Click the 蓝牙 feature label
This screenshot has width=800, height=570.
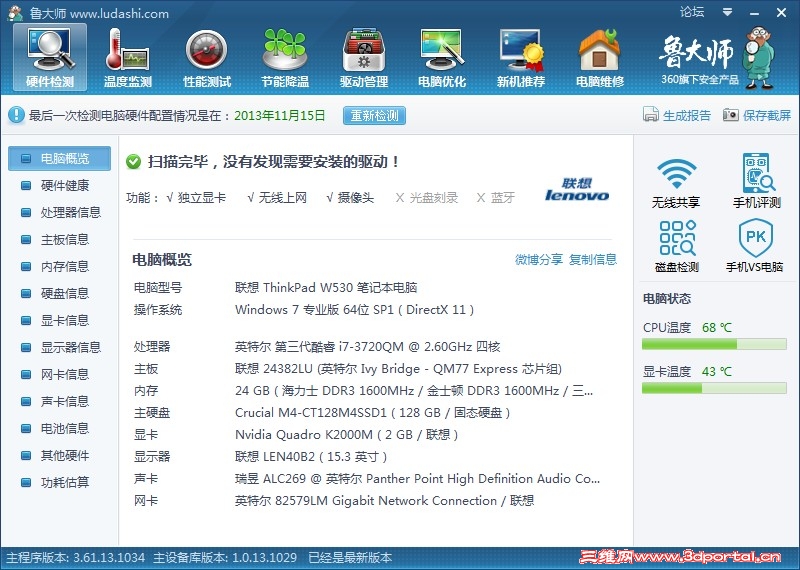point(503,197)
